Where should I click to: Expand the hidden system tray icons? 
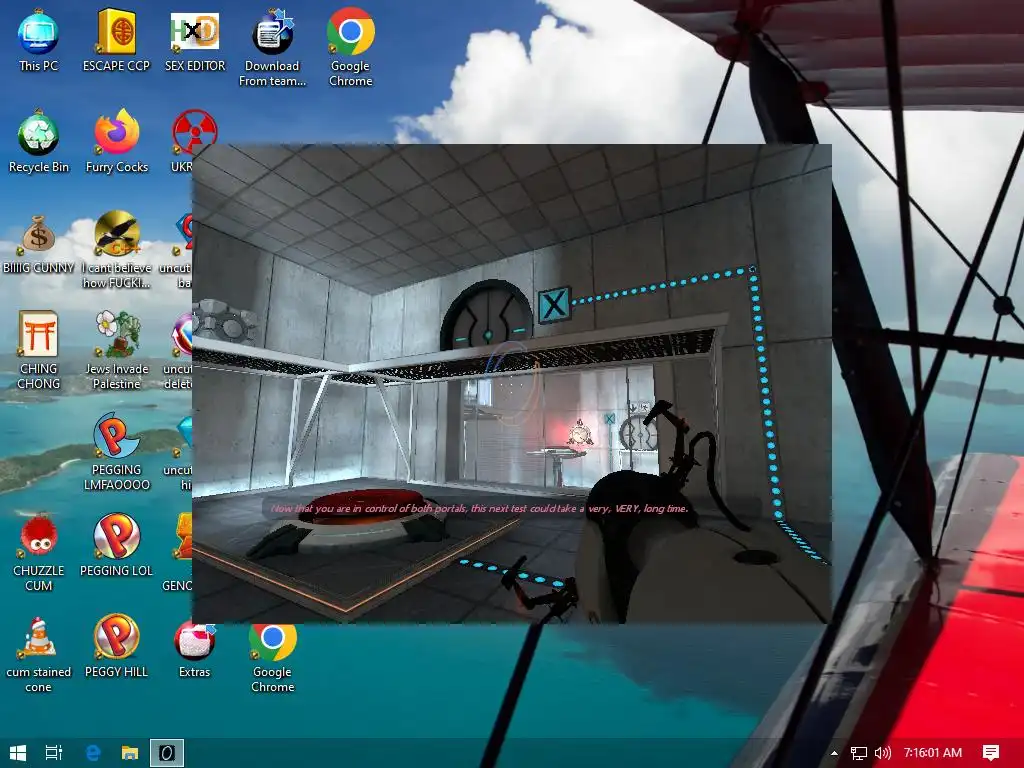[x=834, y=753]
